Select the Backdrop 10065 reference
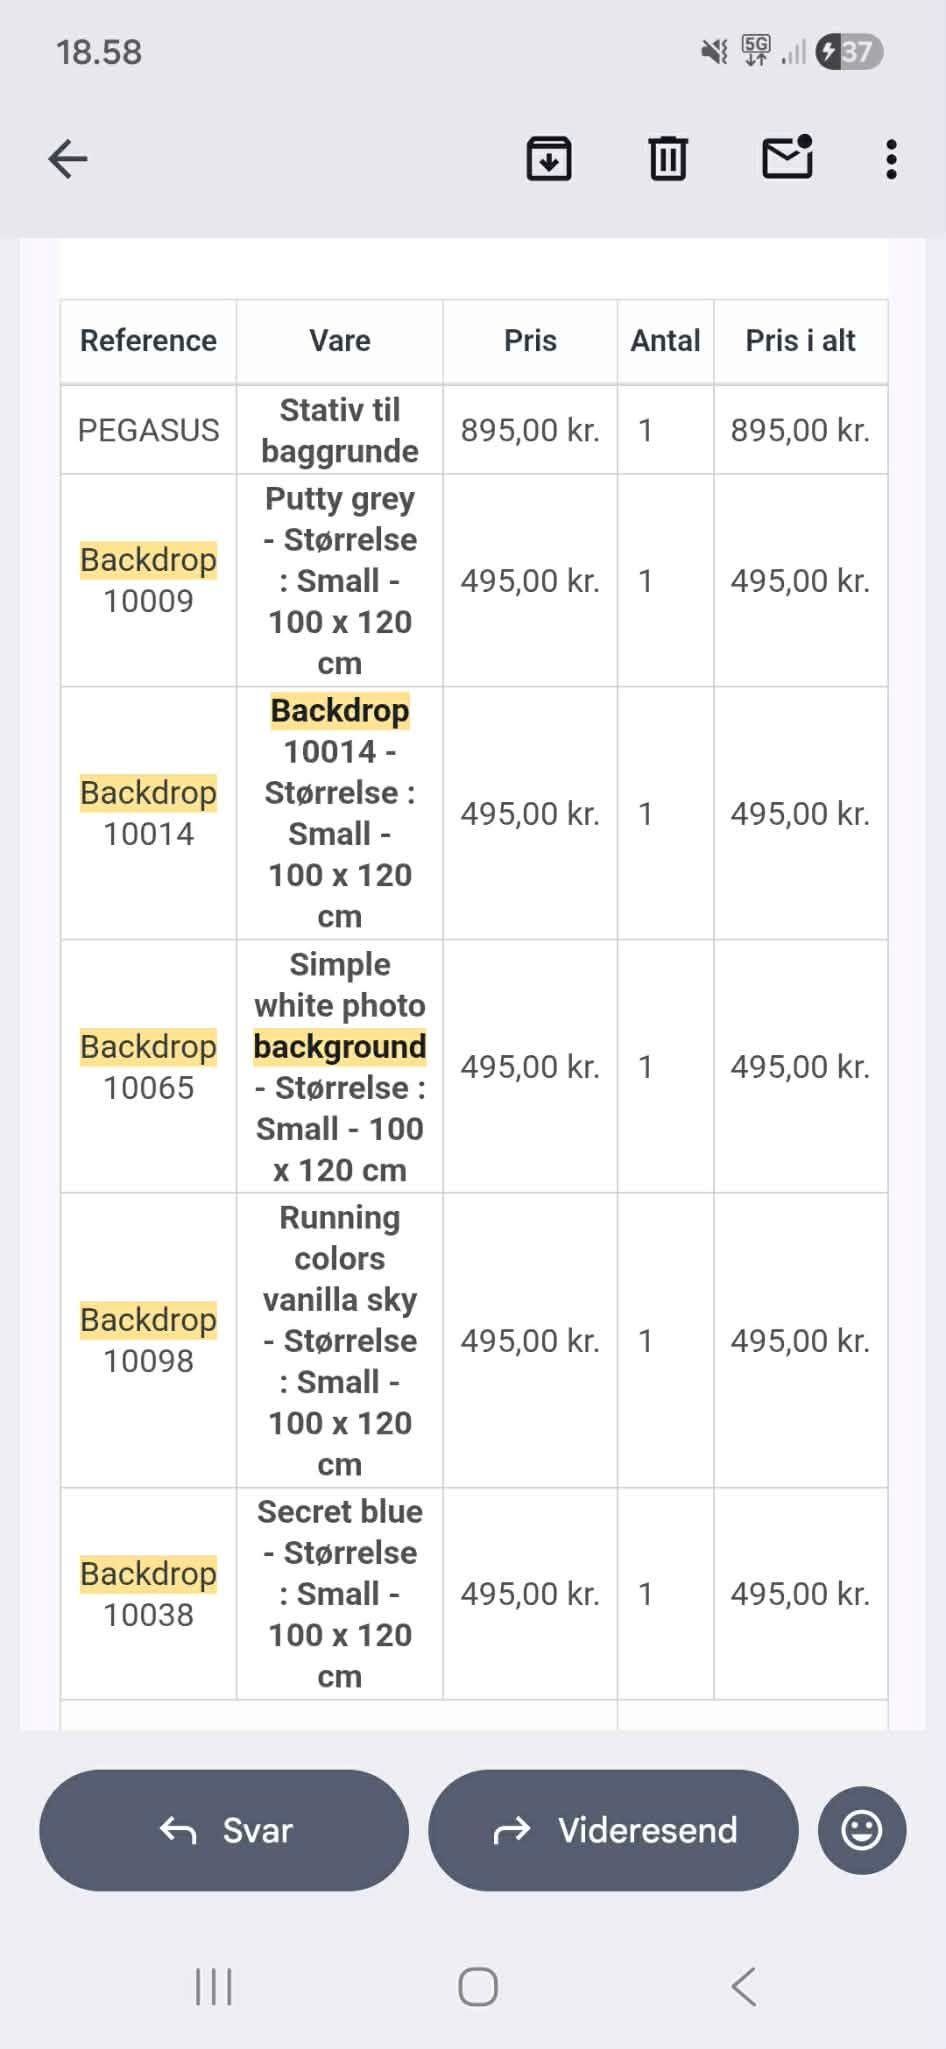This screenshot has width=946, height=2049. click(148, 1067)
